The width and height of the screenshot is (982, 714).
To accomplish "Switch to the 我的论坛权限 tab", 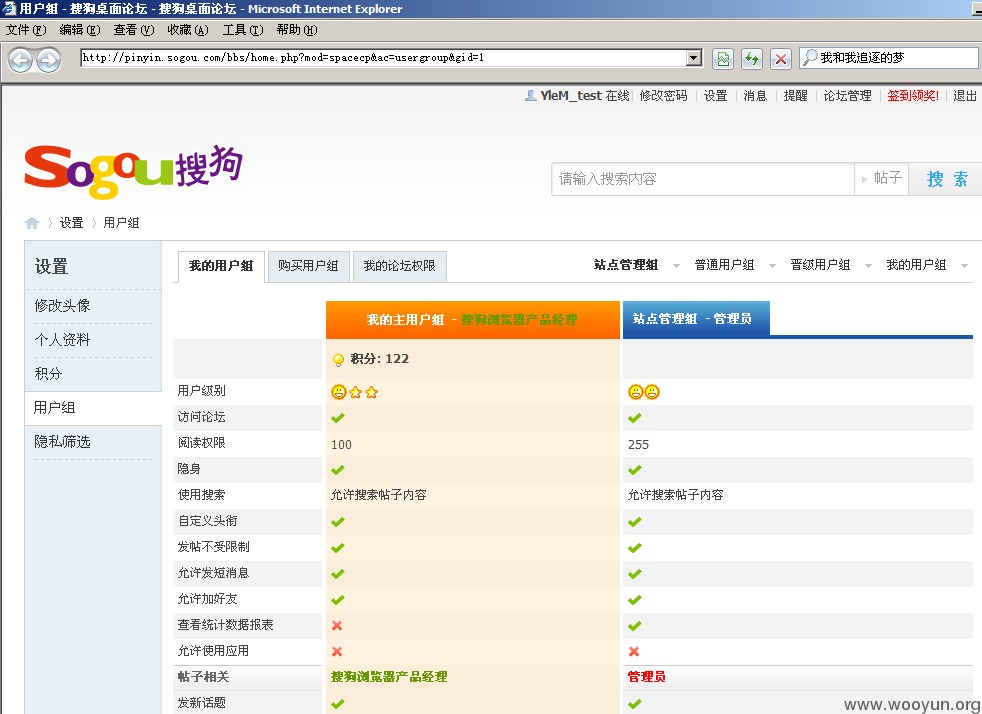I will point(400,266).
